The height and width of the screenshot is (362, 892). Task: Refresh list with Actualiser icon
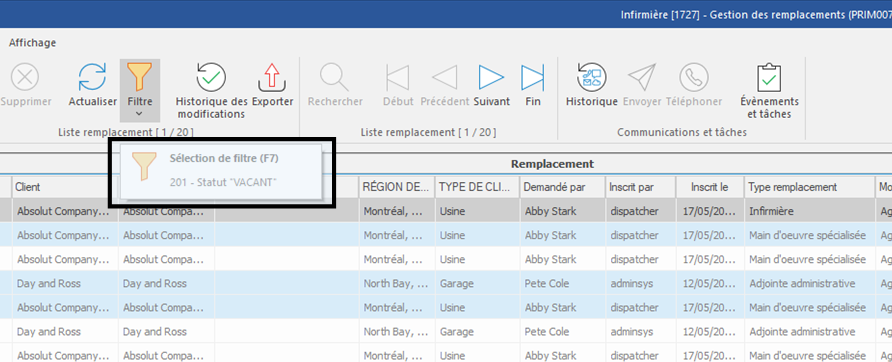point(92,77)
